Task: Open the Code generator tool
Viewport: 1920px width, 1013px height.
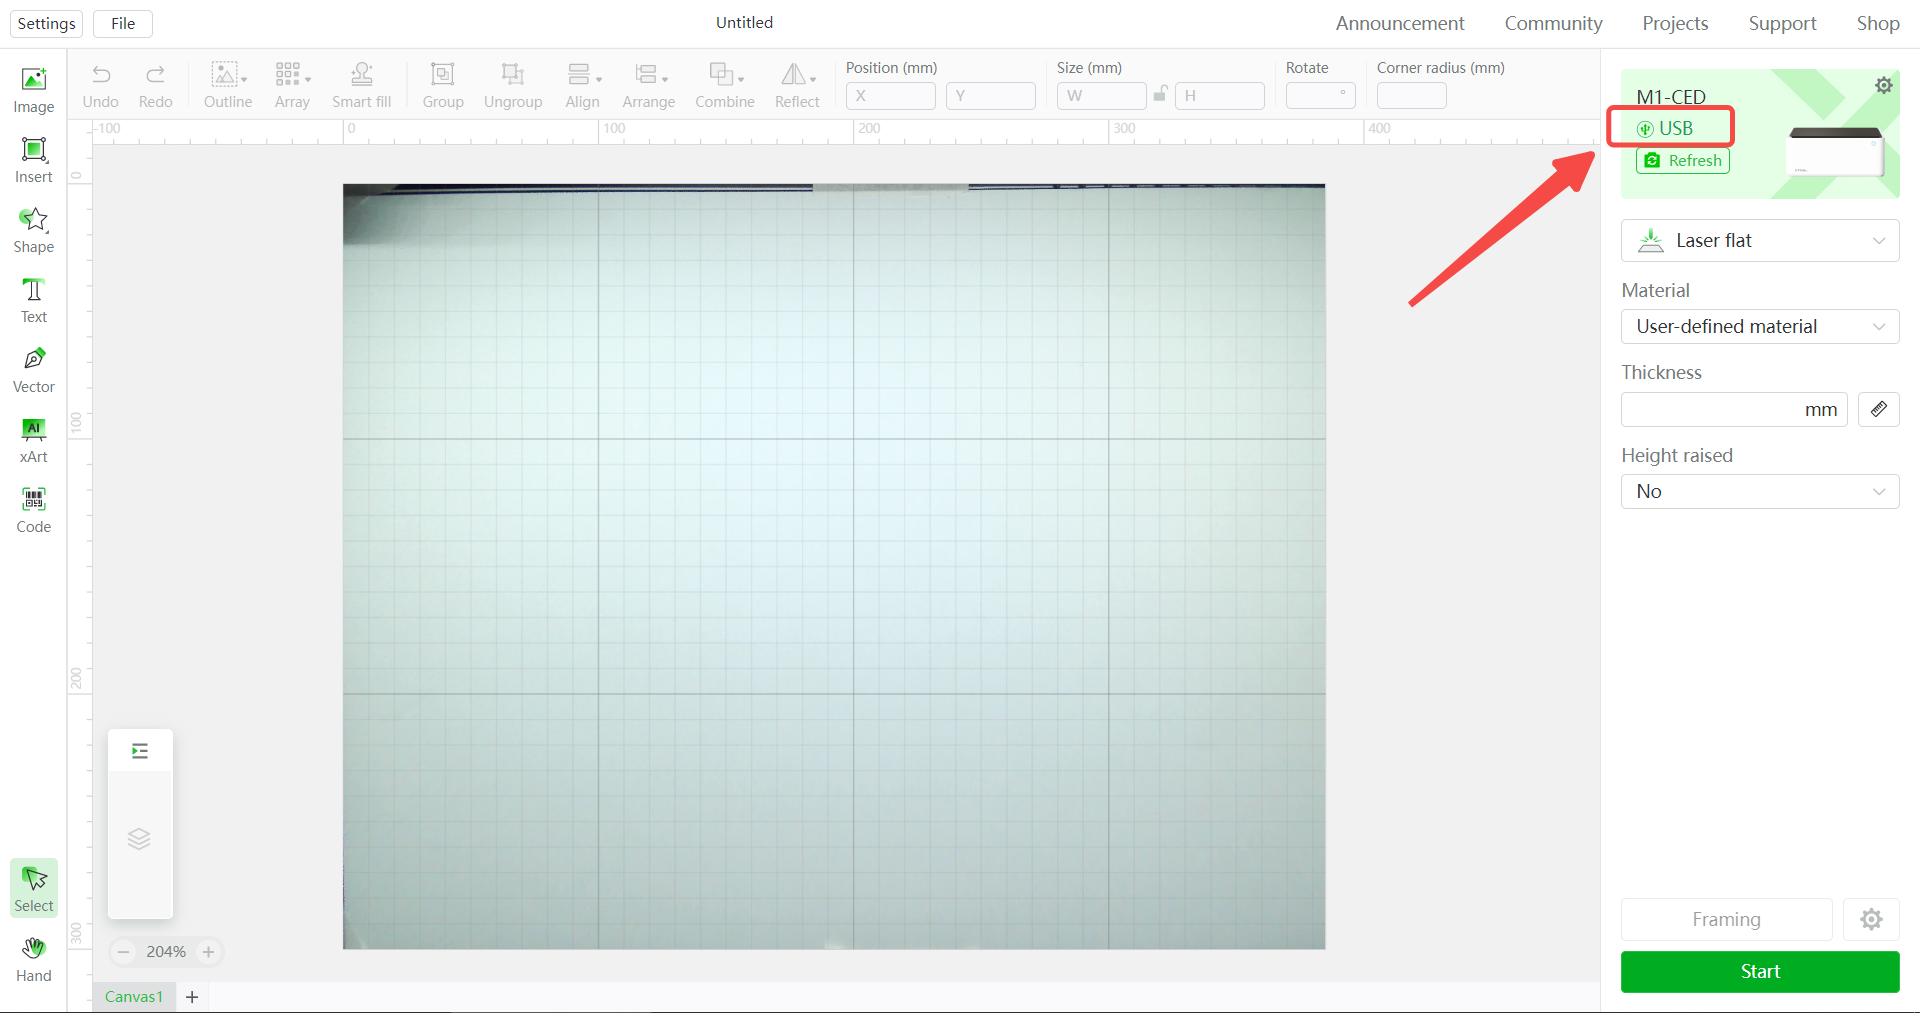Action: 33,510
